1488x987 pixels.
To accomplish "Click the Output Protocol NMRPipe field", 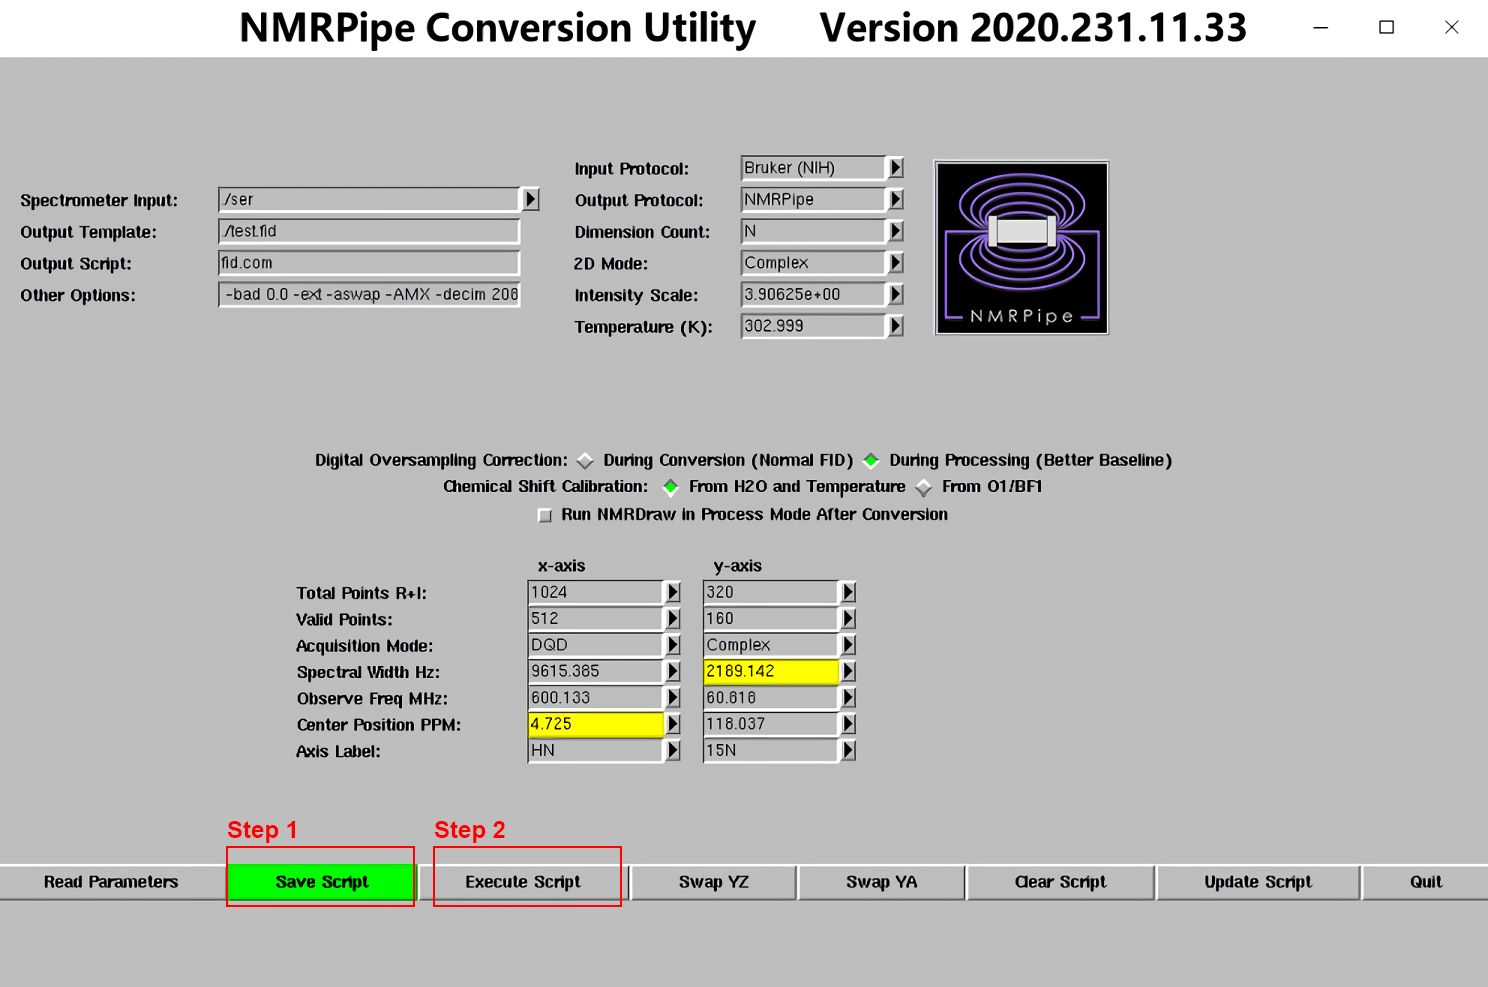I will click(814, 199).
